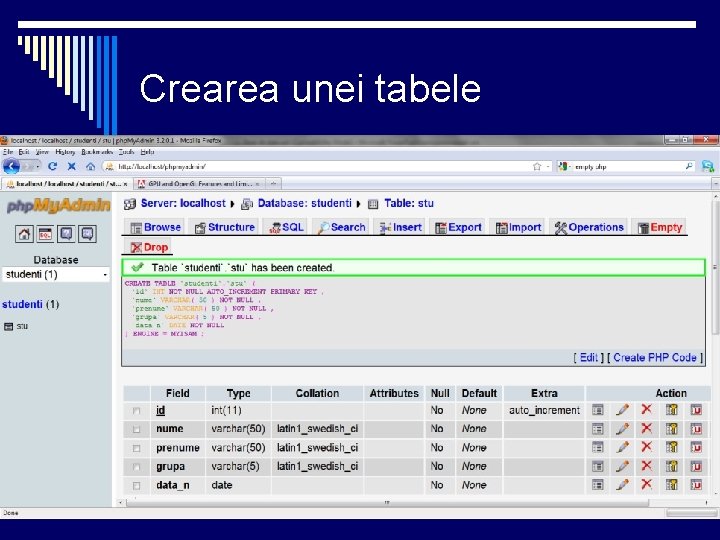Go to Firefox home page icon

click(90, 166)
